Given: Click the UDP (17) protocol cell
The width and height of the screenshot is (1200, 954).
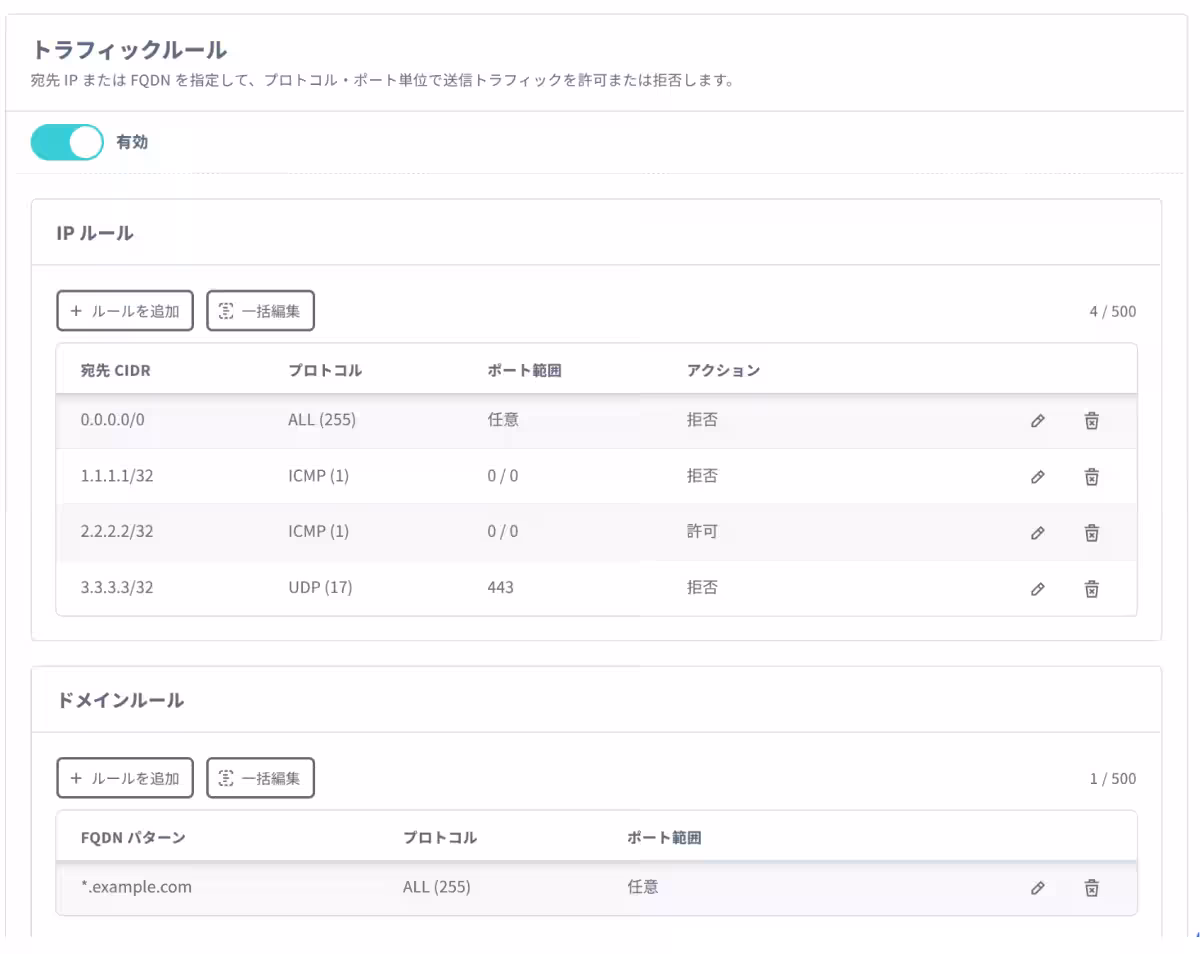Looking at the screenshot, I should point(320,587).
